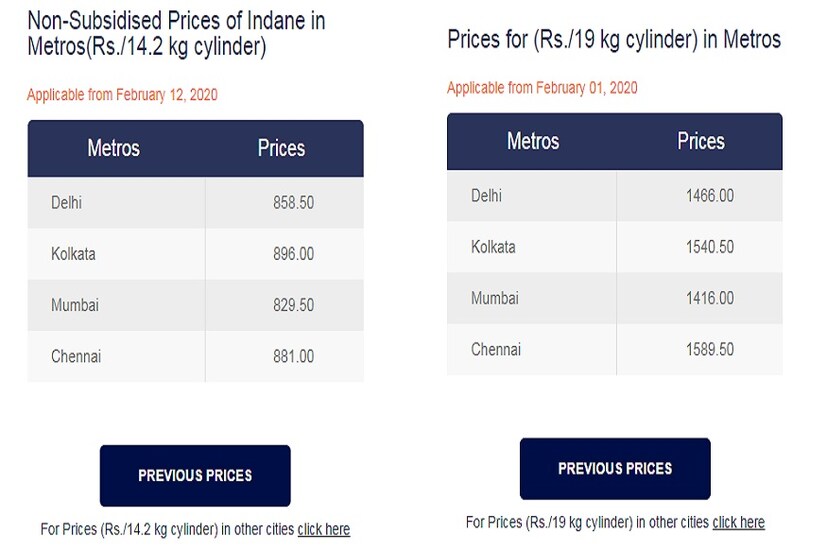
Task: Select Mumbai price 1416.00 cell
Action: pyautogui.click(x=709, y=298)
